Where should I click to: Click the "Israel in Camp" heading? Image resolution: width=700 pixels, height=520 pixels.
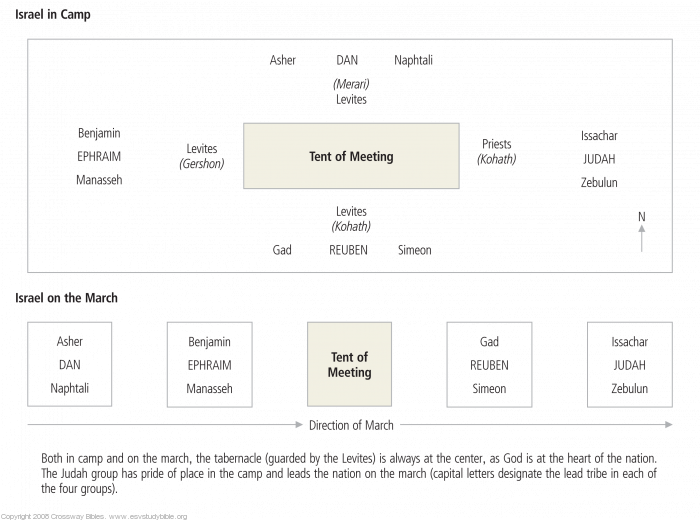click(52, 15)
